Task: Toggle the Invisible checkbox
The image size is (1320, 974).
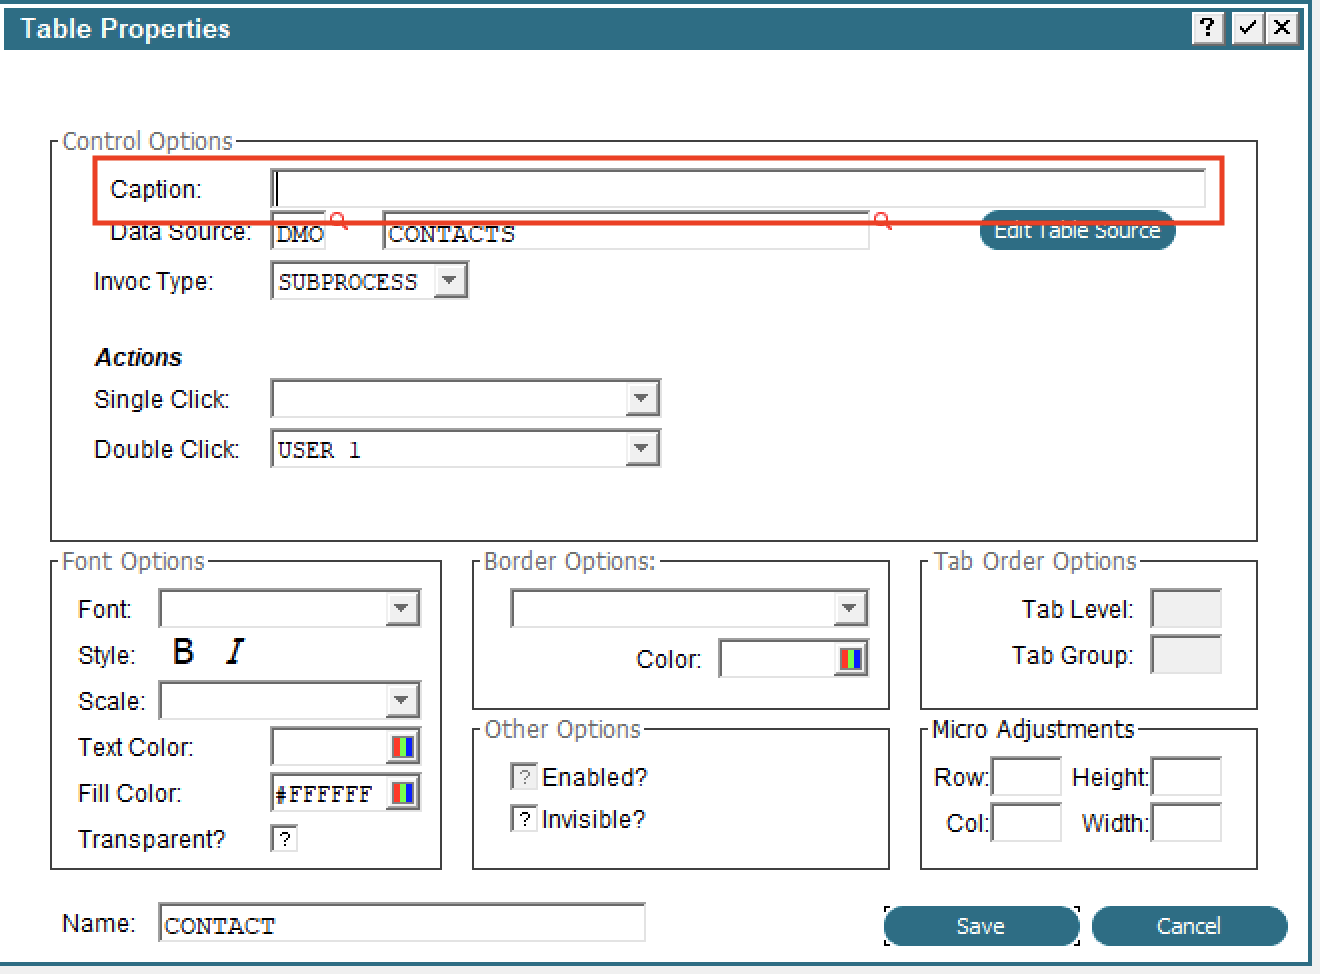Action: click(524, 819)
